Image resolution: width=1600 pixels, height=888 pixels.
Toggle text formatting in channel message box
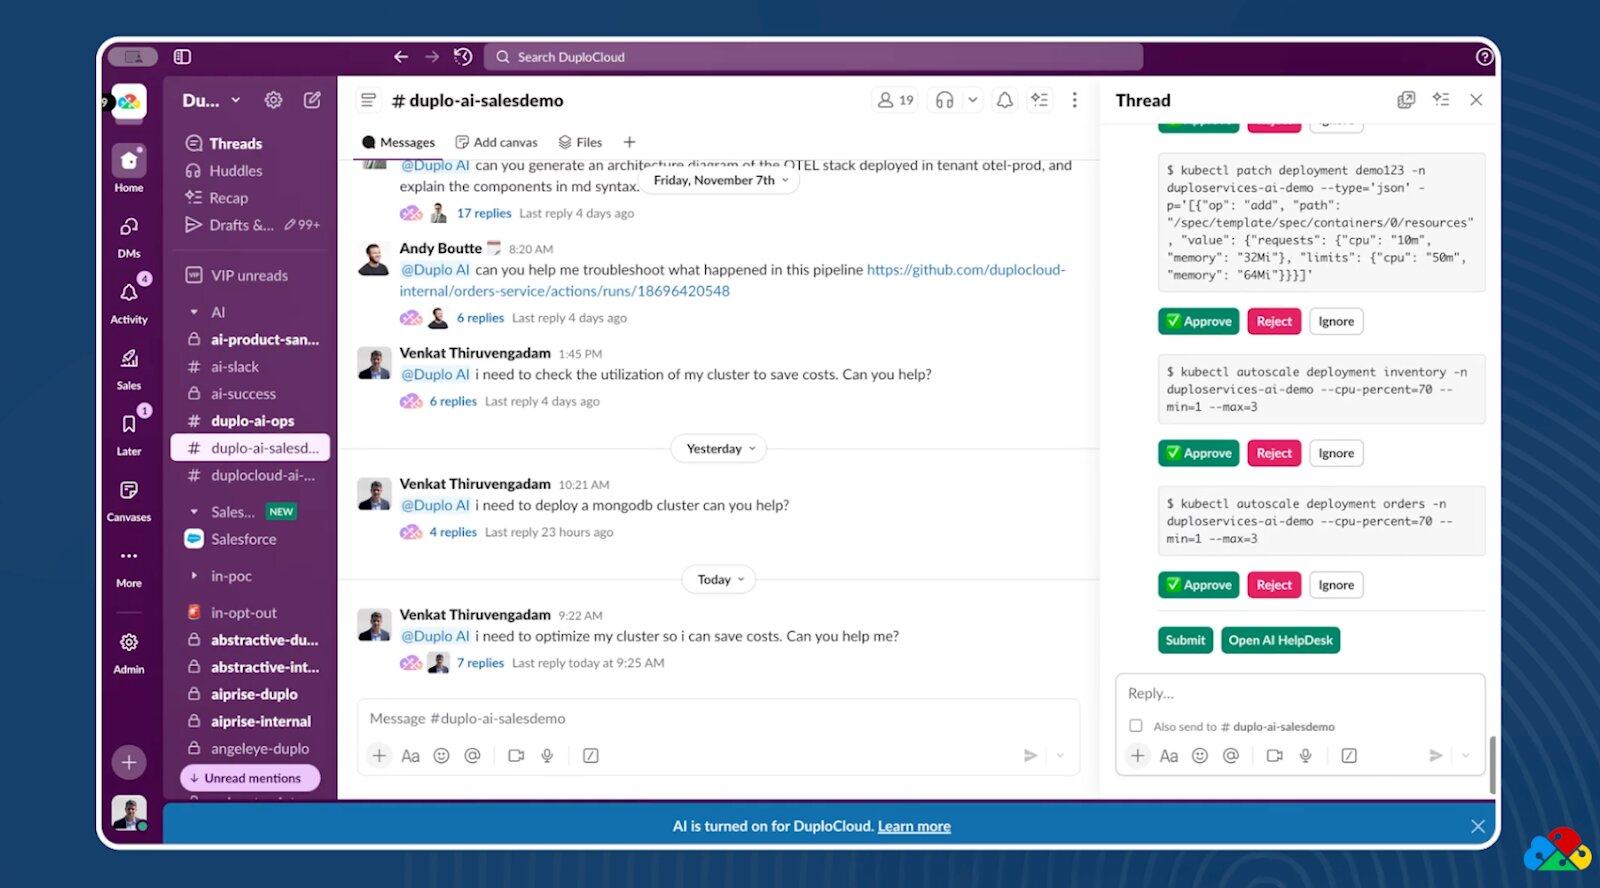coord(410,756)
